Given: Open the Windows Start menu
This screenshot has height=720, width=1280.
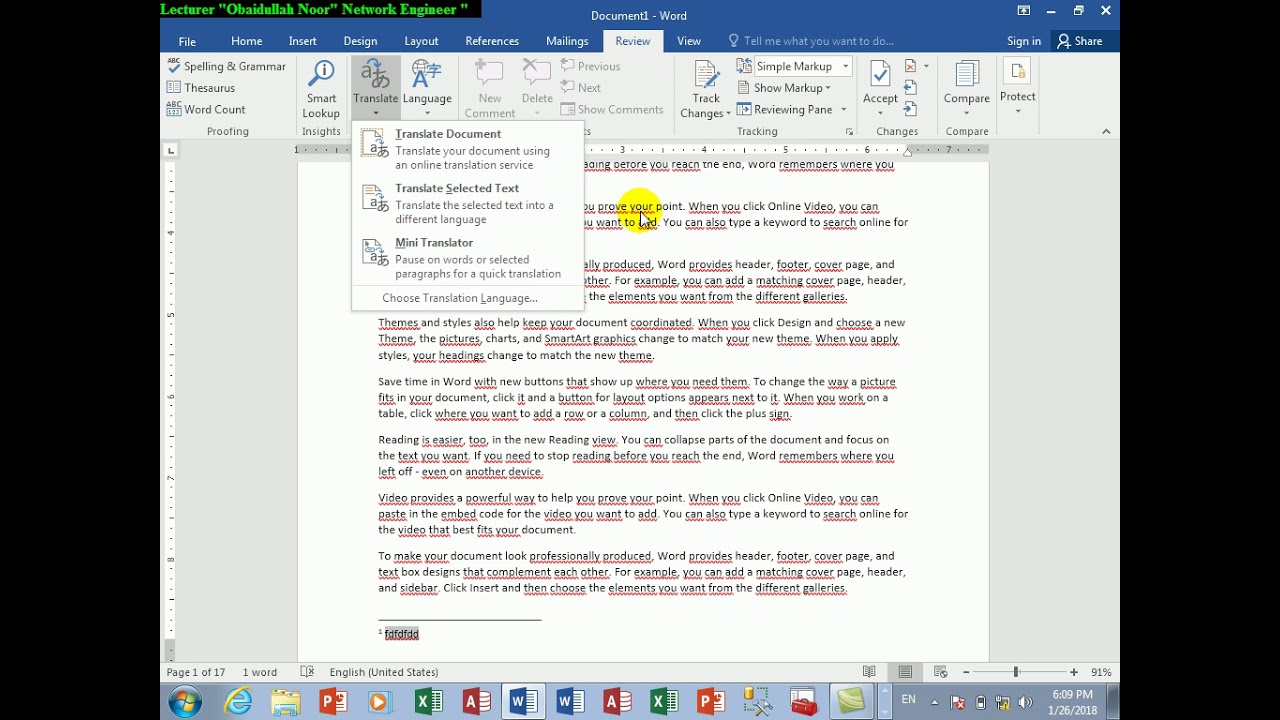Looking at the screenshot, I should tap(185, 702).
